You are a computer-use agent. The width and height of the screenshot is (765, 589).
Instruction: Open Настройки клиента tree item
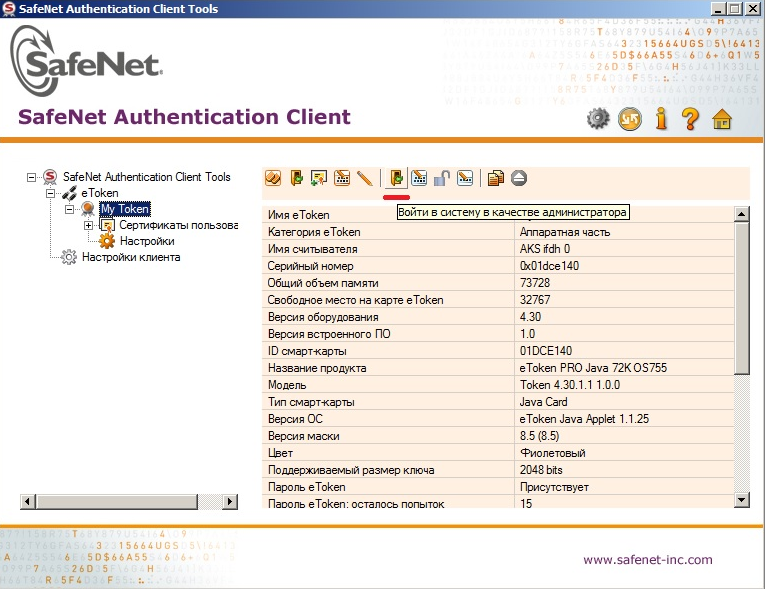tap(131, 257)
